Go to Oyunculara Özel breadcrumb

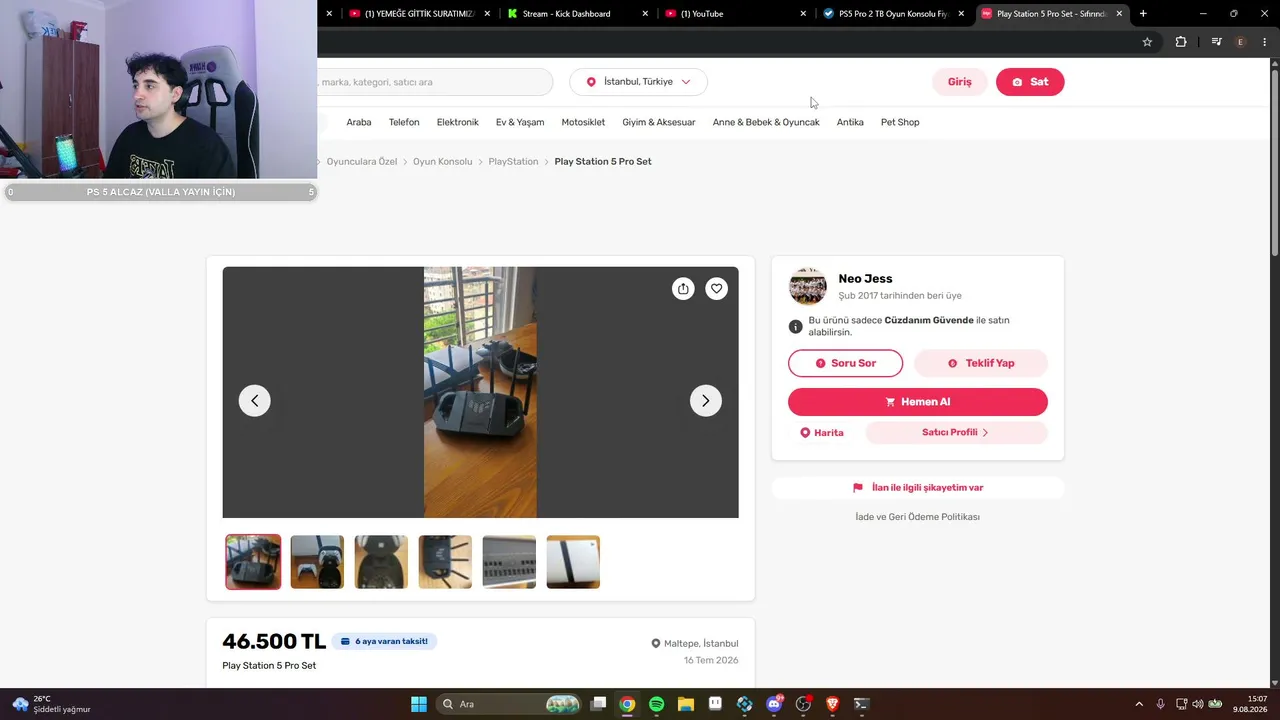[x=362, y=161]
